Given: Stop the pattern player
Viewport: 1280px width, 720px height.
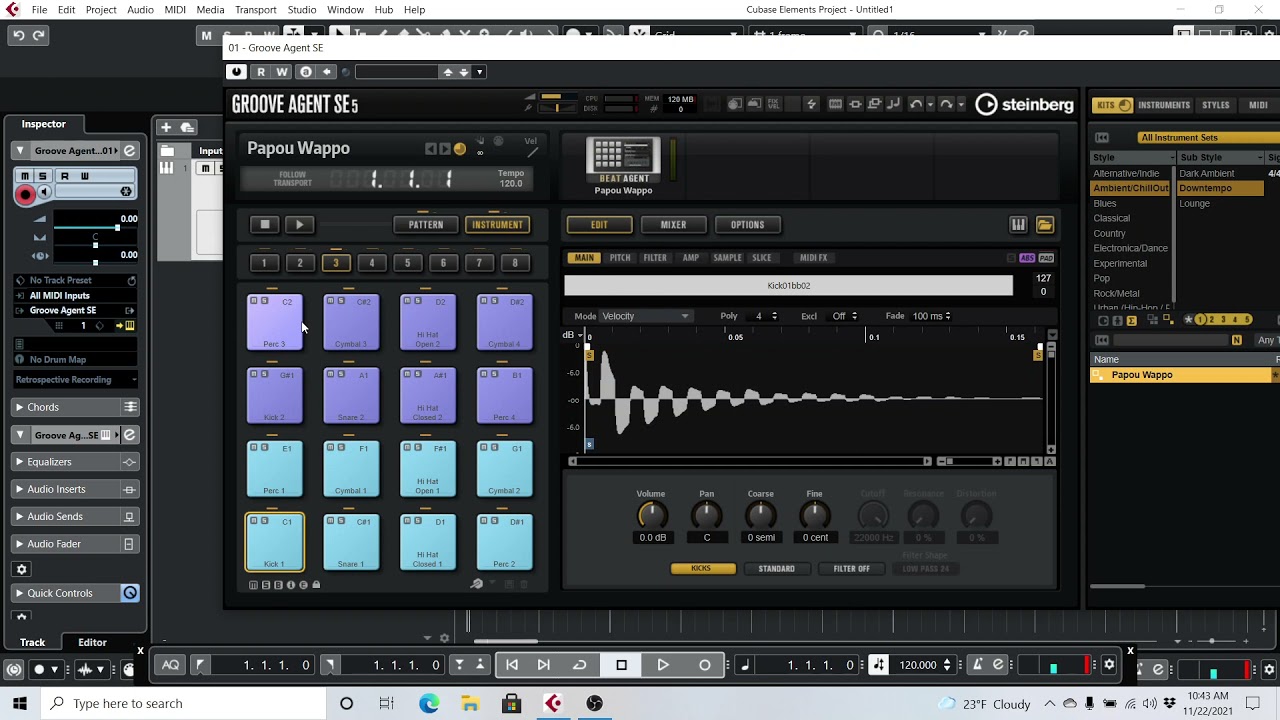Looking at the screenshot, I should pyautogui.click(x=264, y=225).
